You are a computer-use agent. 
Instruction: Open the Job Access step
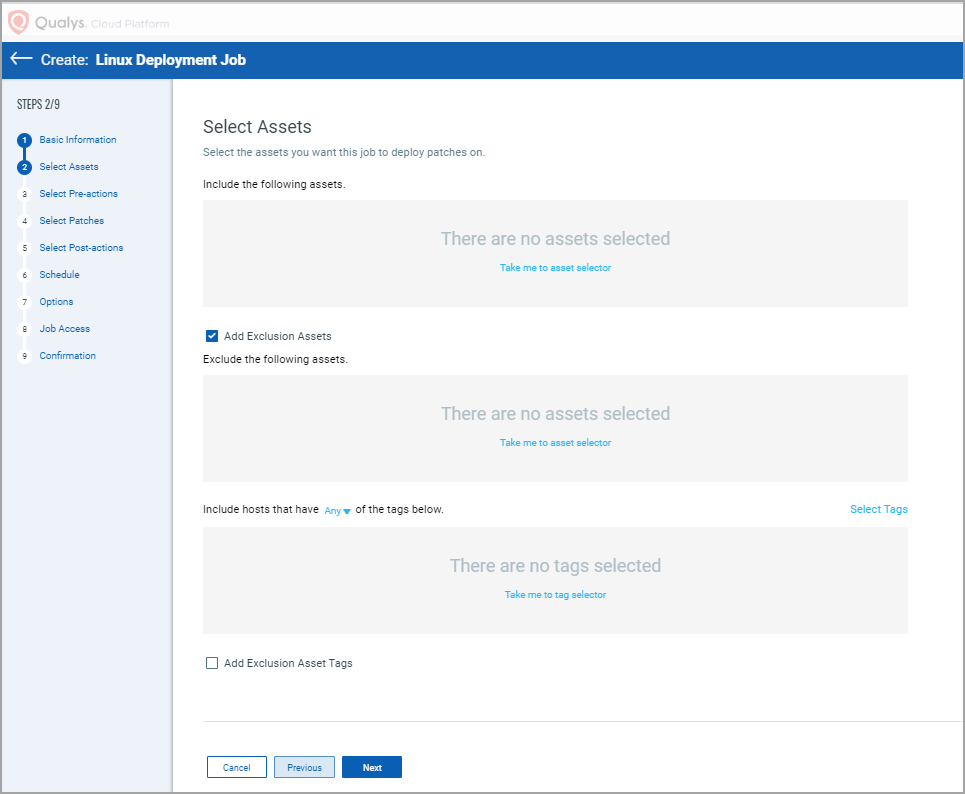[x=64, y=328]
